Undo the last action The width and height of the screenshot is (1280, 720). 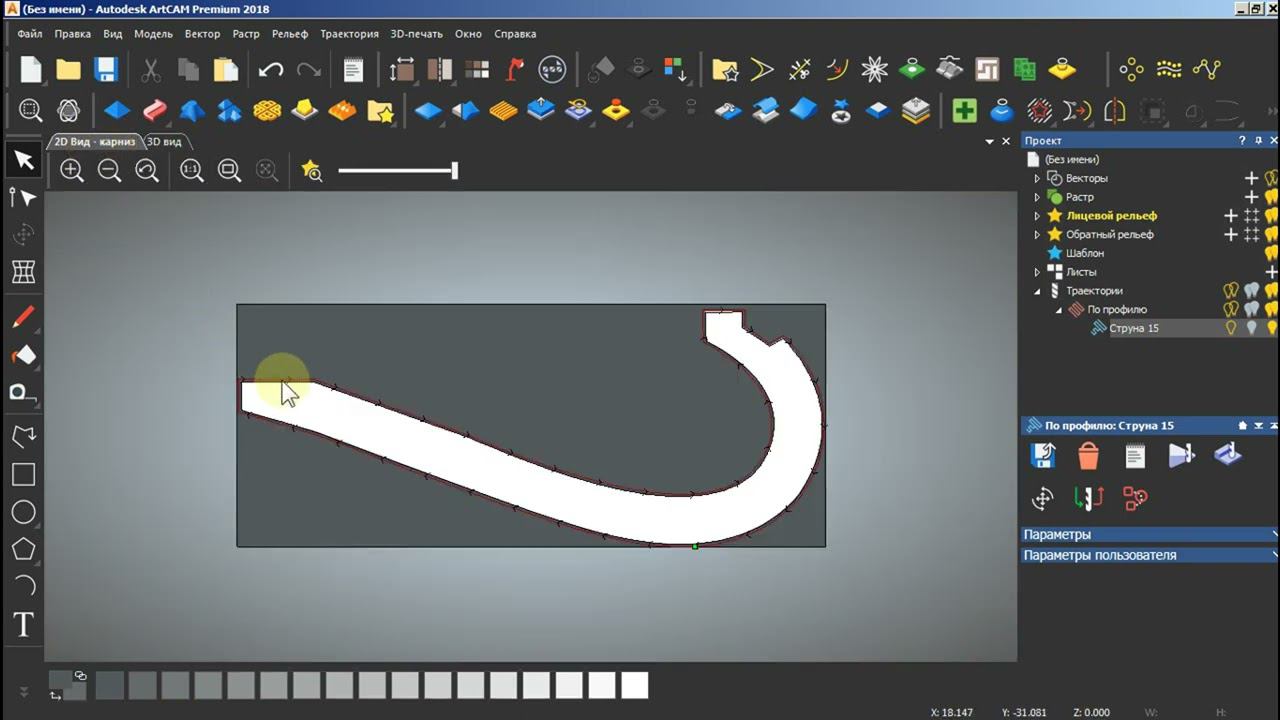click(271, 69)
